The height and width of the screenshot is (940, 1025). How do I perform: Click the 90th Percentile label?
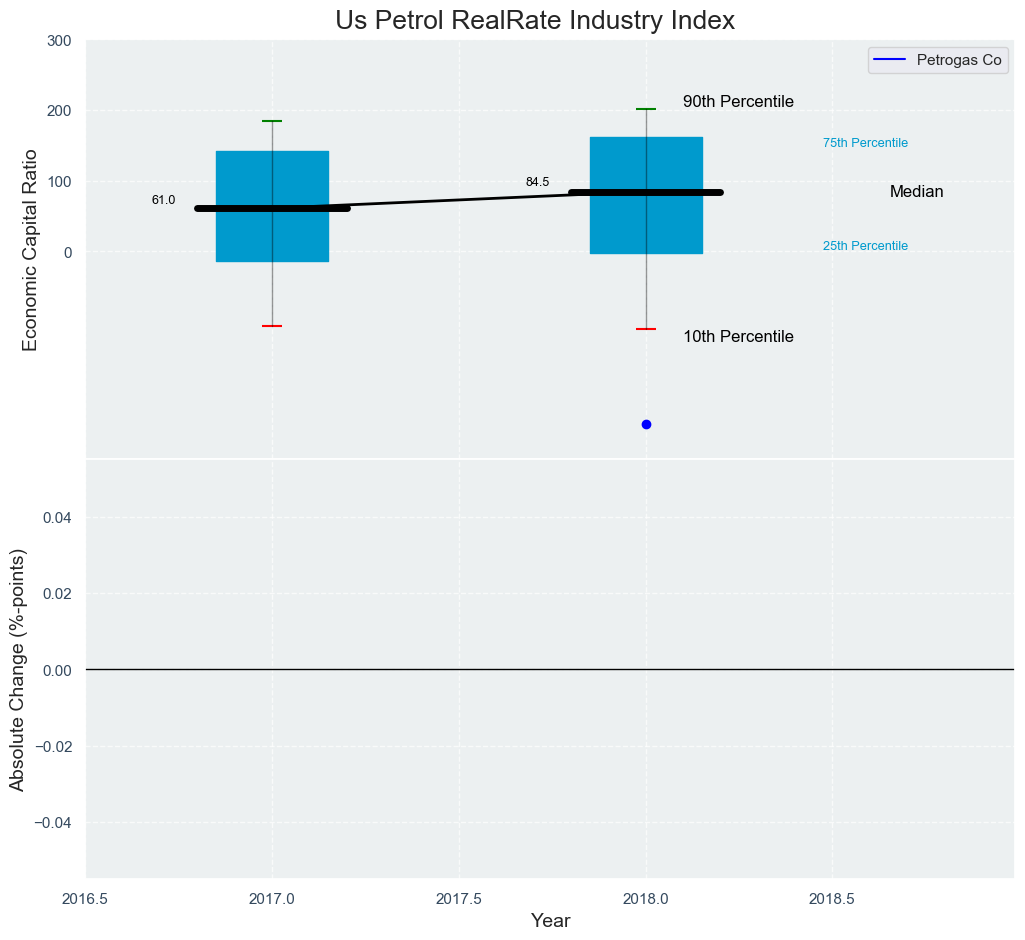pos(738,101)
